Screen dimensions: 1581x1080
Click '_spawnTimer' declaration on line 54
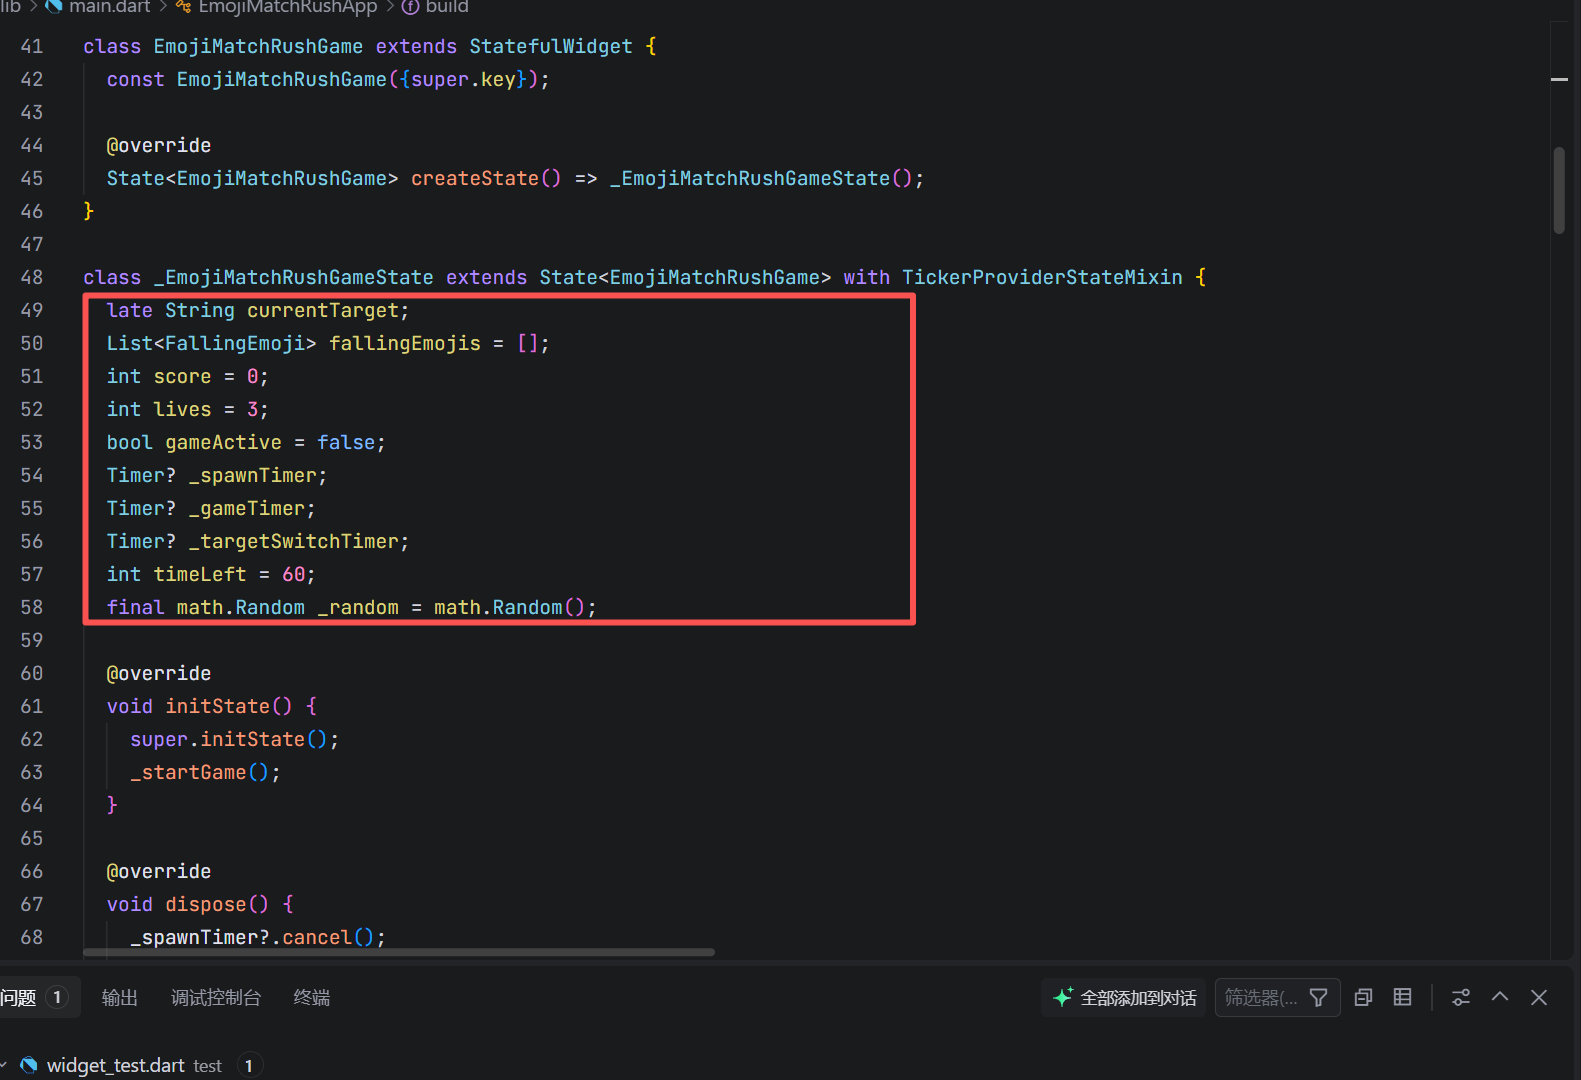(253, 475)
